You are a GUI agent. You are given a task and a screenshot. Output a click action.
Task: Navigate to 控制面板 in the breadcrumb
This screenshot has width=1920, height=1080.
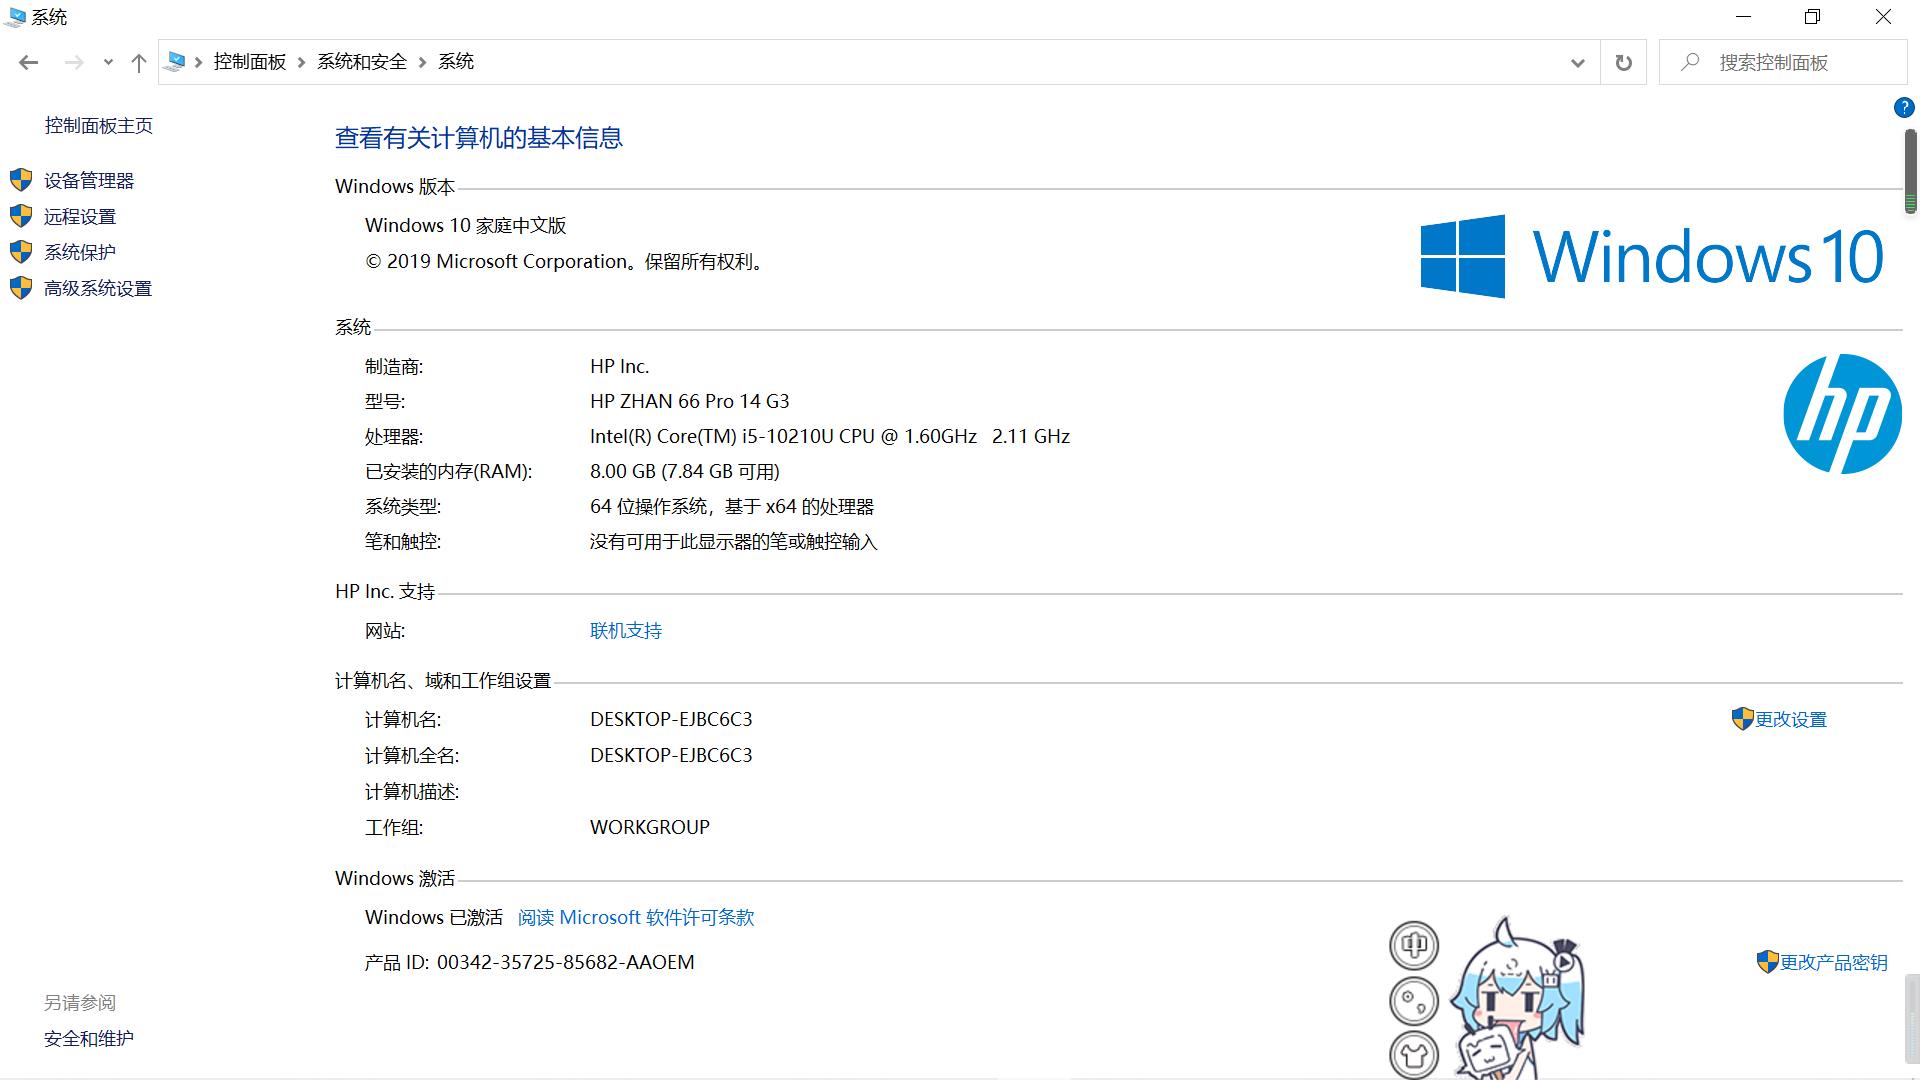[249, 61]
